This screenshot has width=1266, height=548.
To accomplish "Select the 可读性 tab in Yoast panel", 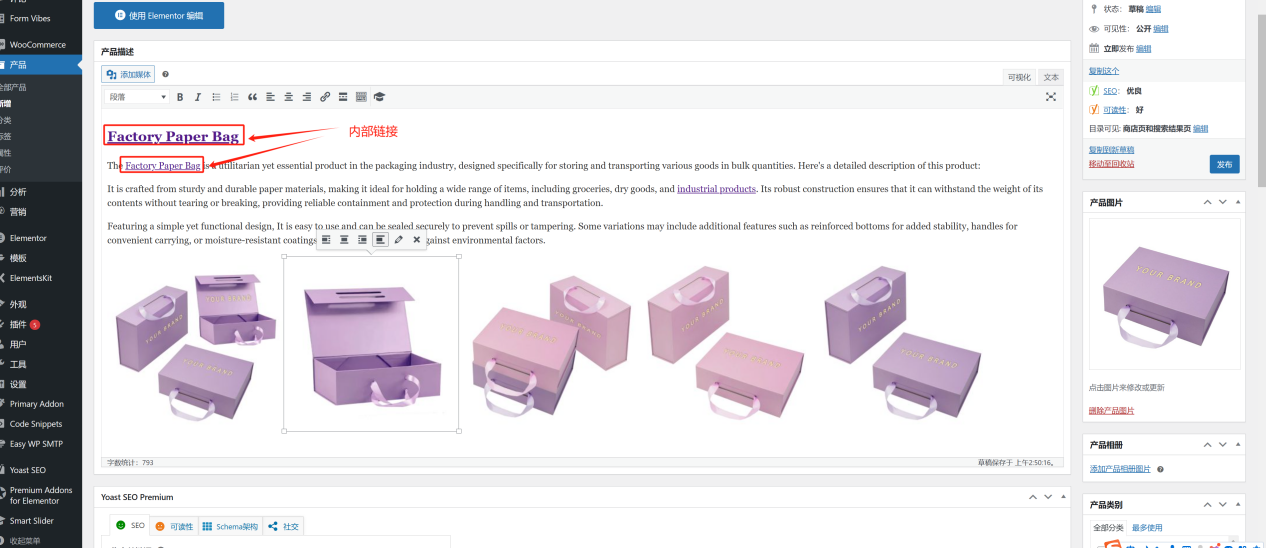I will (174, 526).
